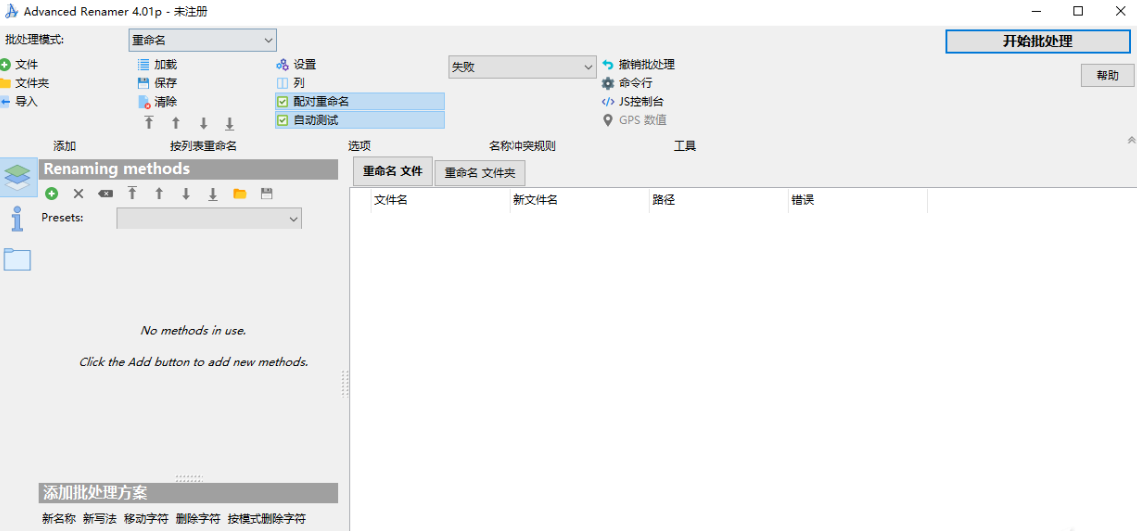Screen dimensions: 1137x531
Task: Click the 新名称 method
Action: click(59, 519)
